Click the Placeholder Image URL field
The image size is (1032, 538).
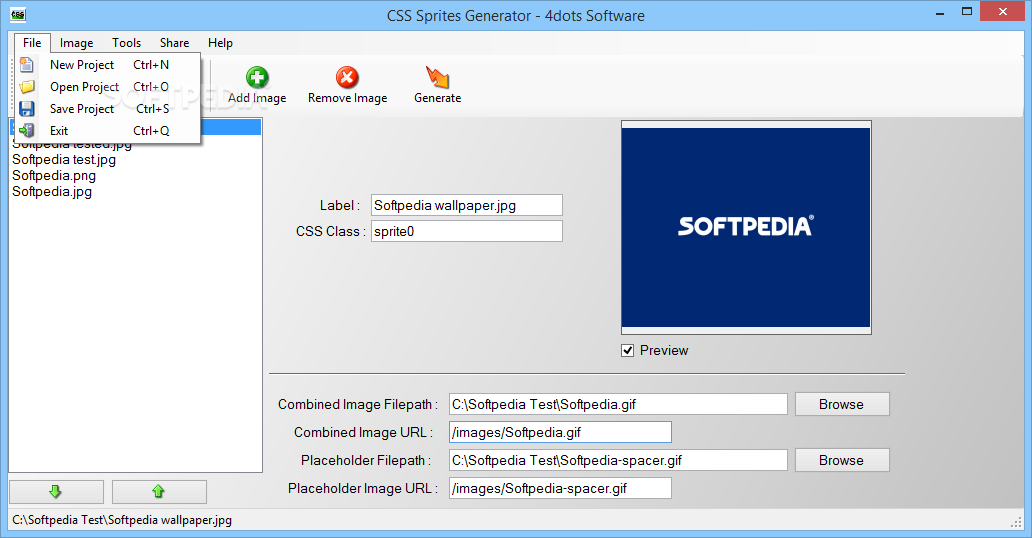click(x=560, y=488)
